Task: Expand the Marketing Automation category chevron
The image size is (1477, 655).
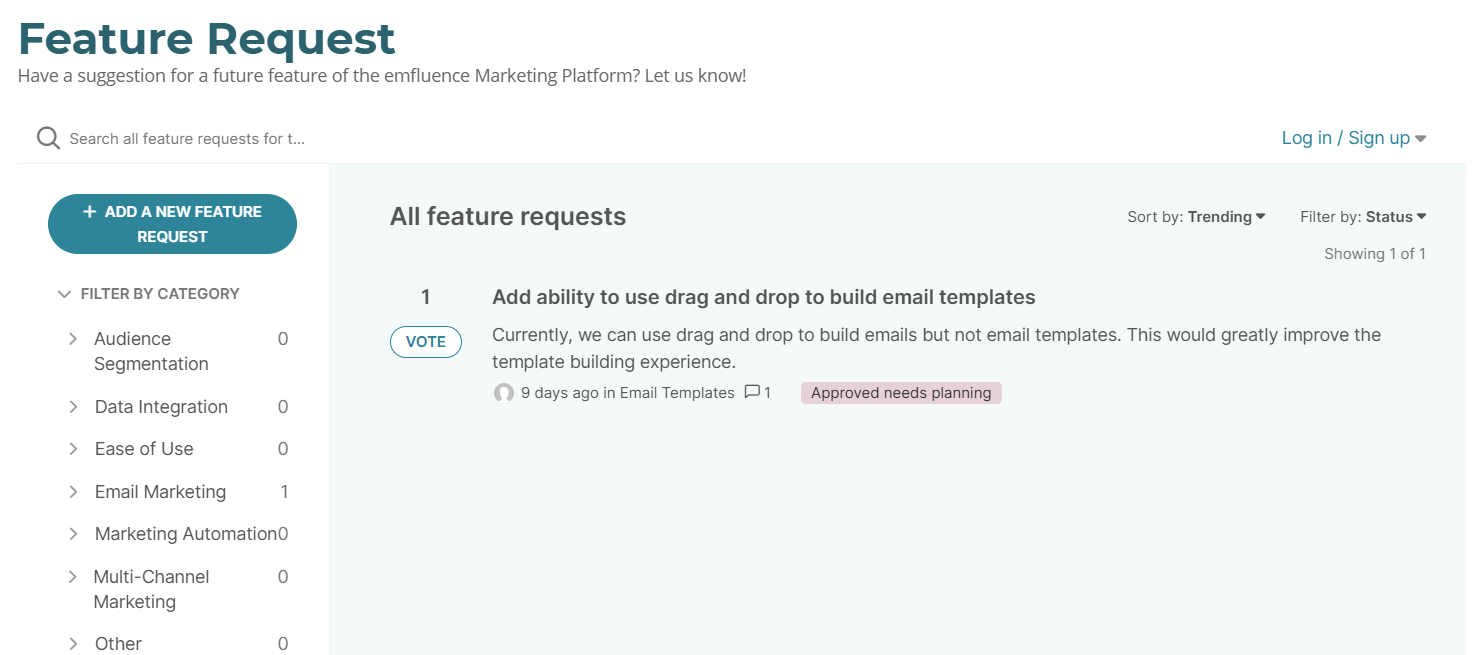Action: tap(73, 534)
